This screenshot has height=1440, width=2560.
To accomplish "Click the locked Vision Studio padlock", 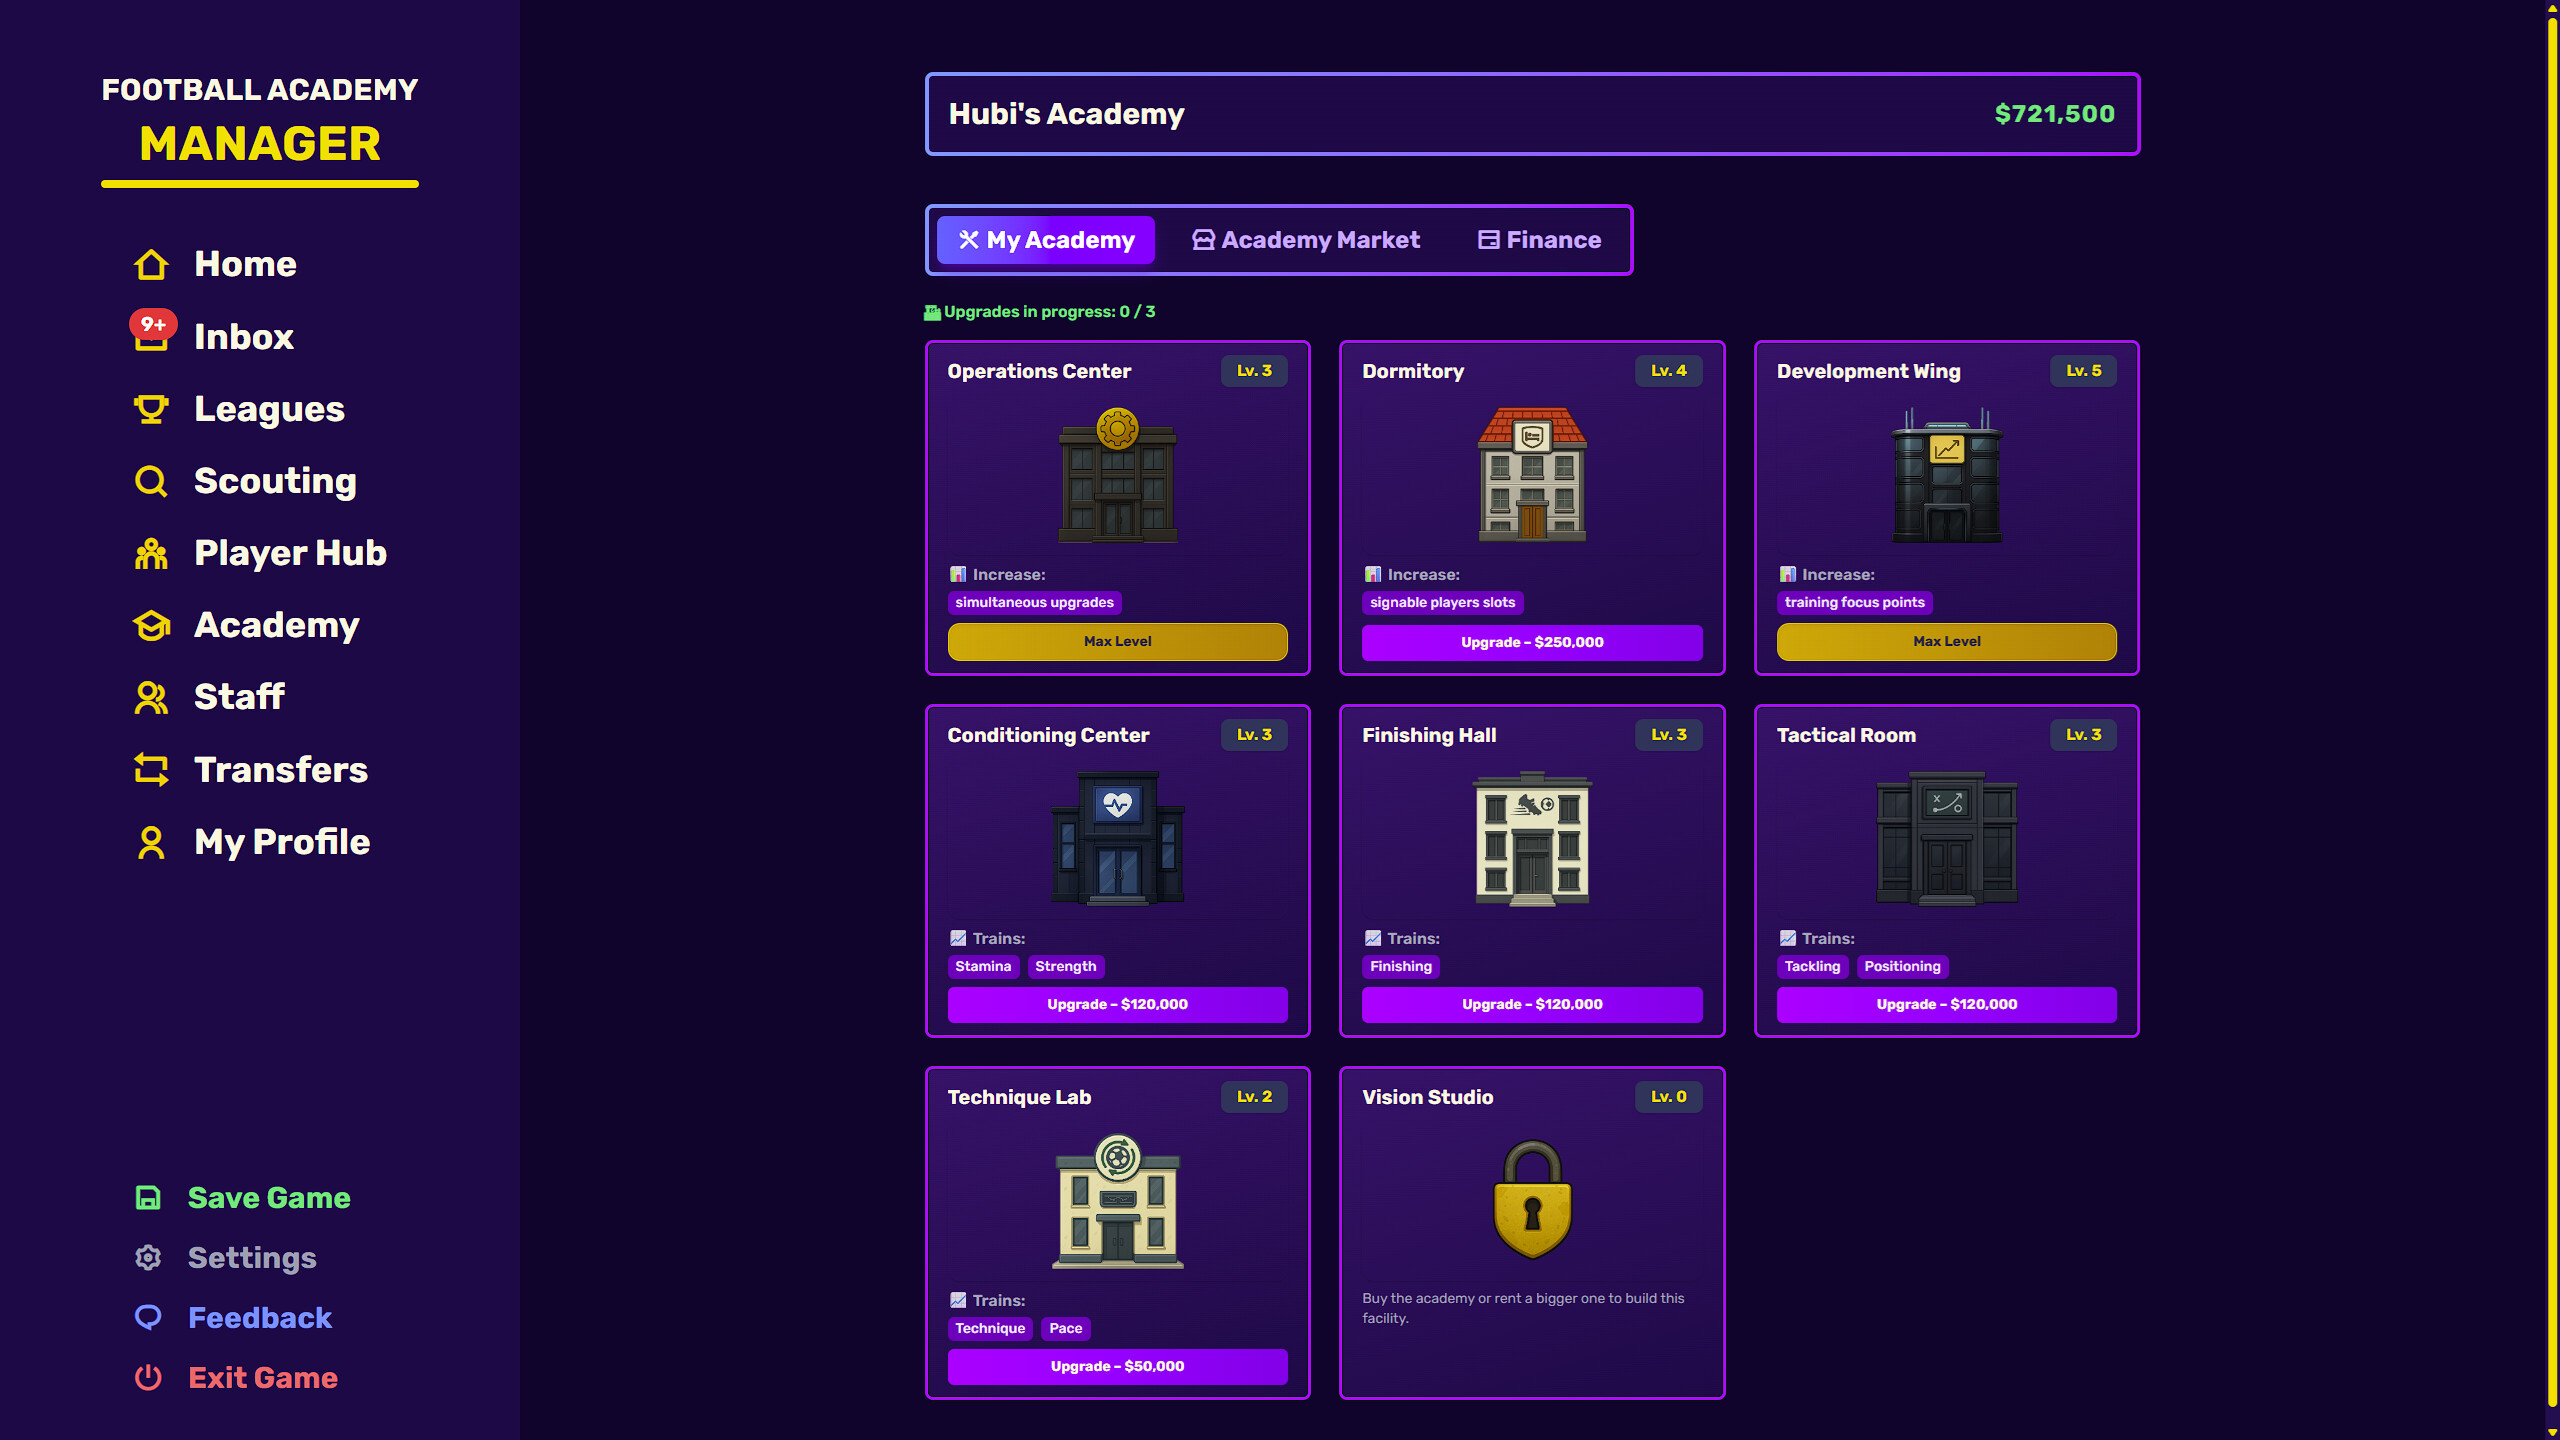I will tap(1531, 1199).
